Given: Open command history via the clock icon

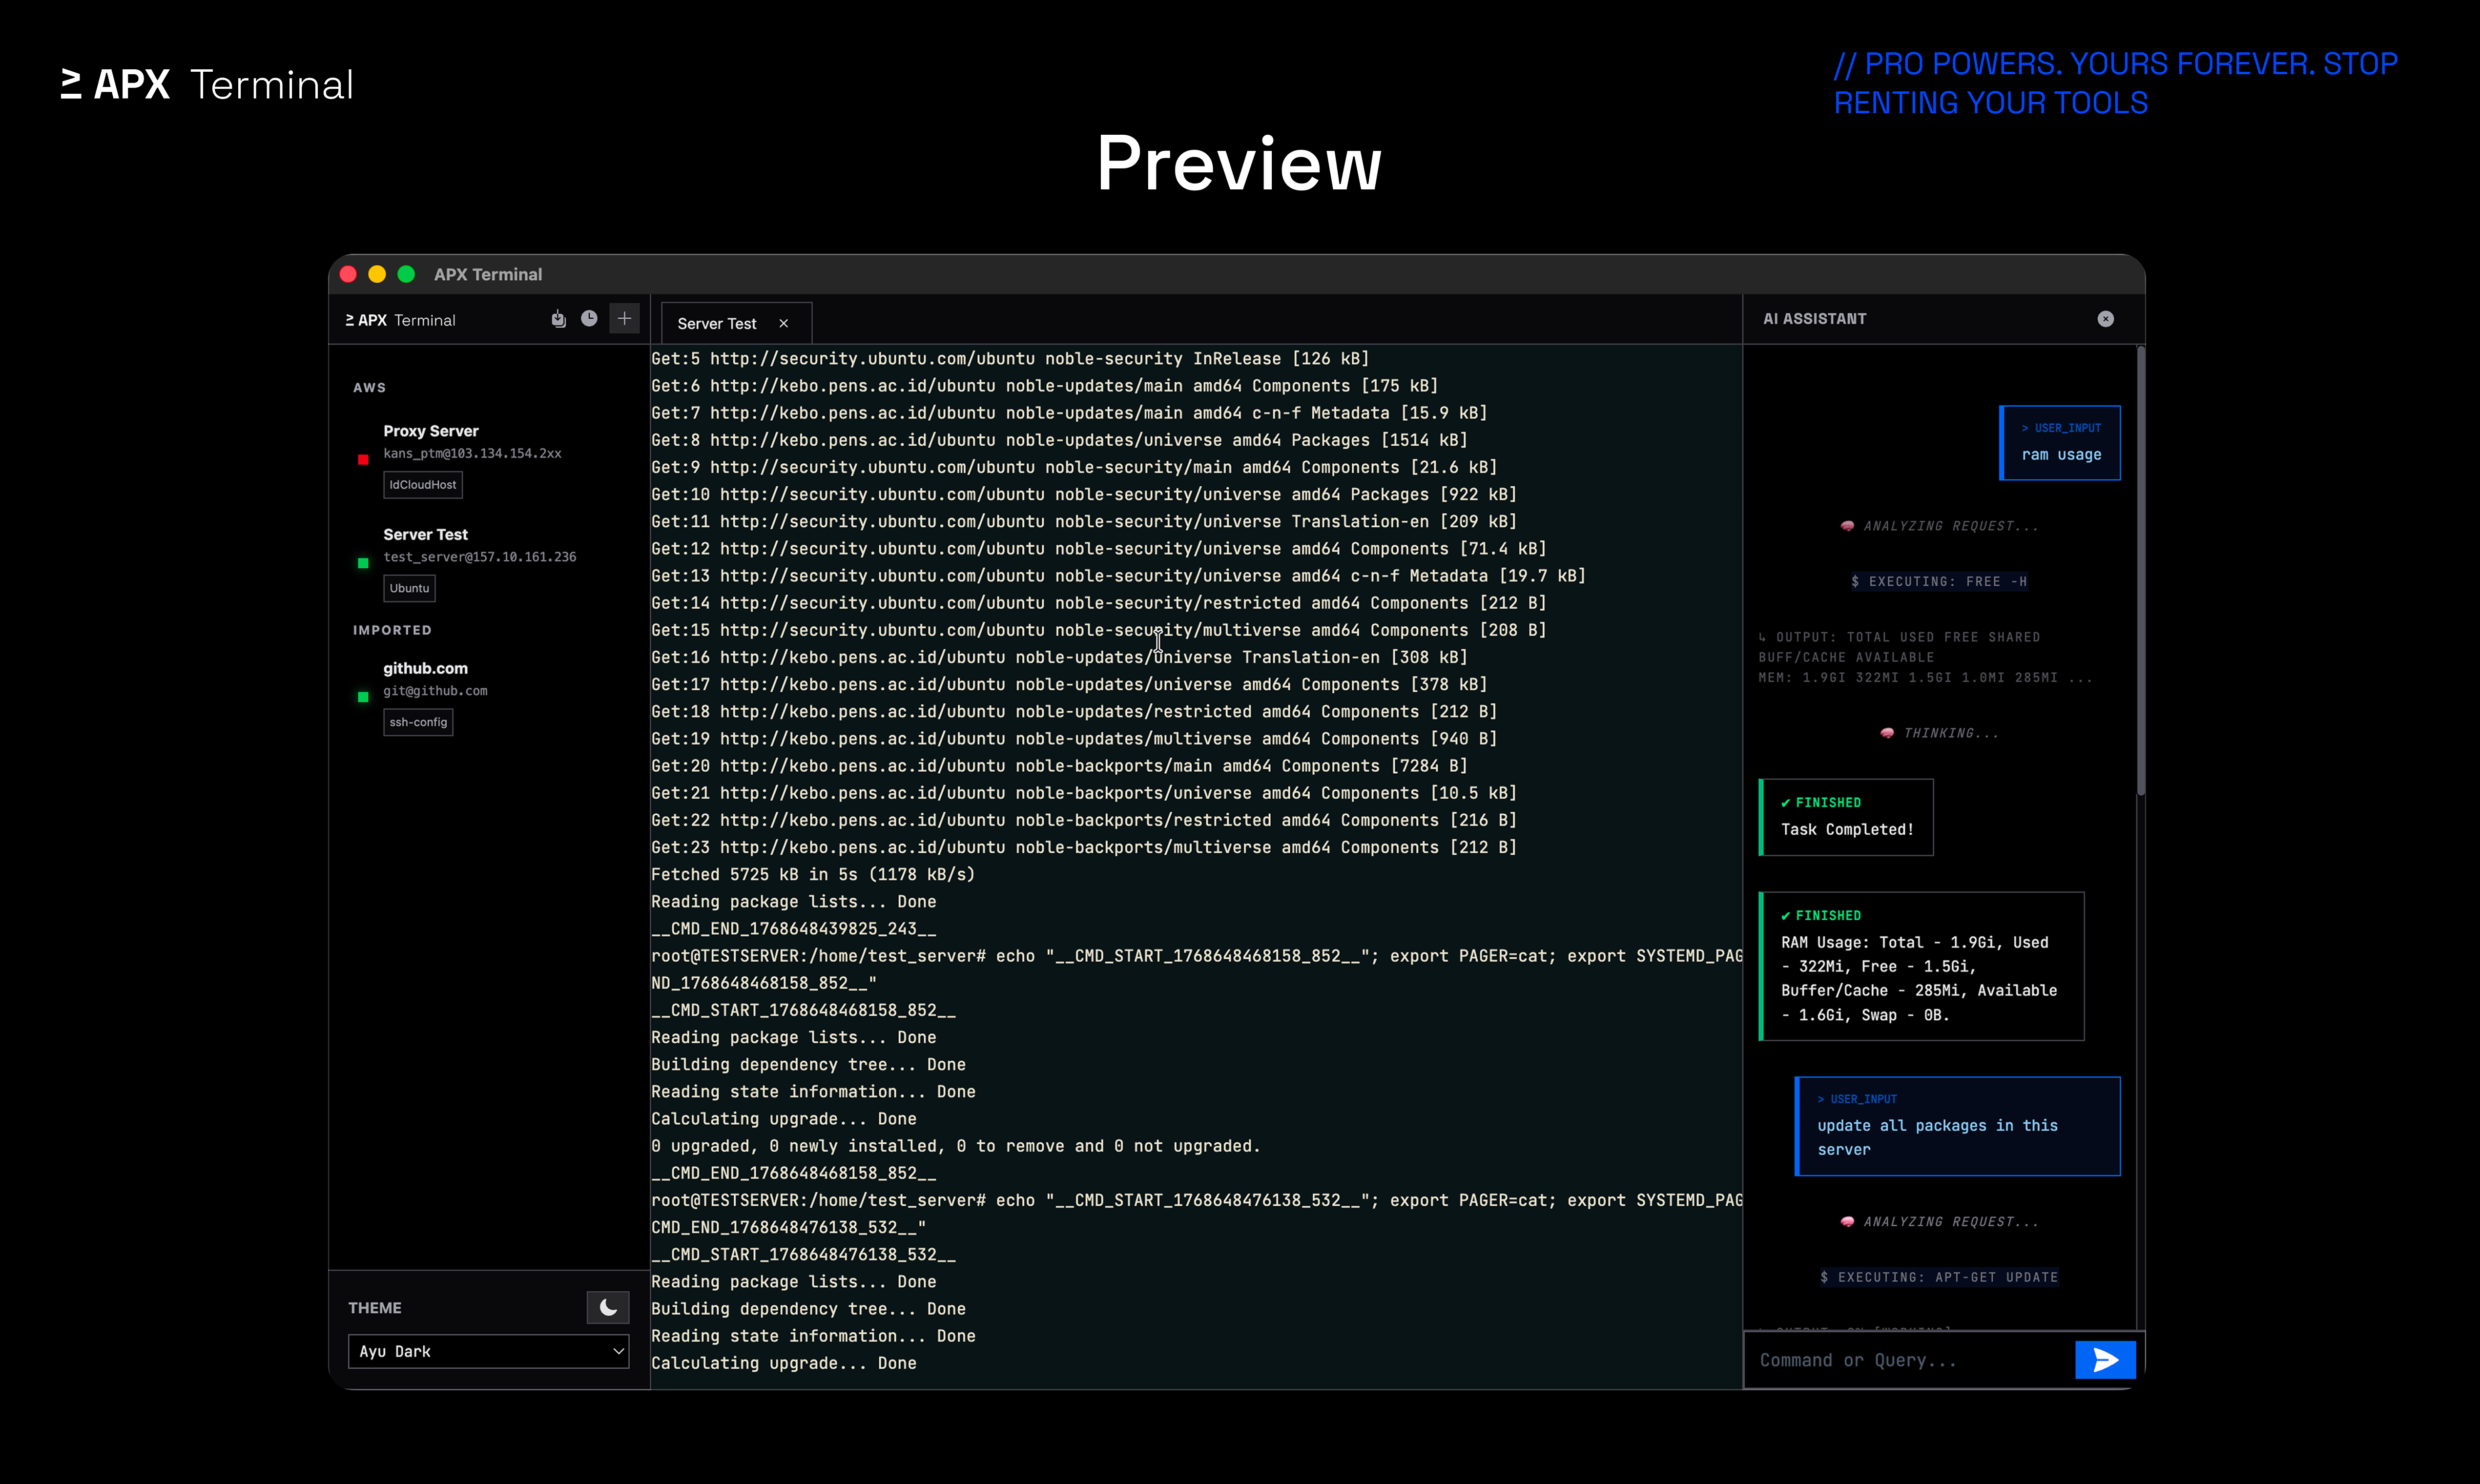Looking at the screenshot, I should pos(590,318).
